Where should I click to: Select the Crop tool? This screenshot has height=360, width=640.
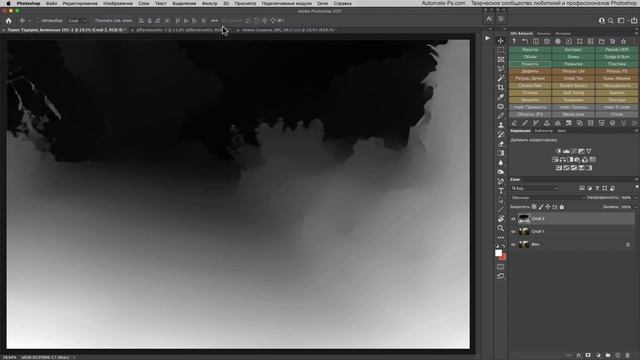(500, 88)
